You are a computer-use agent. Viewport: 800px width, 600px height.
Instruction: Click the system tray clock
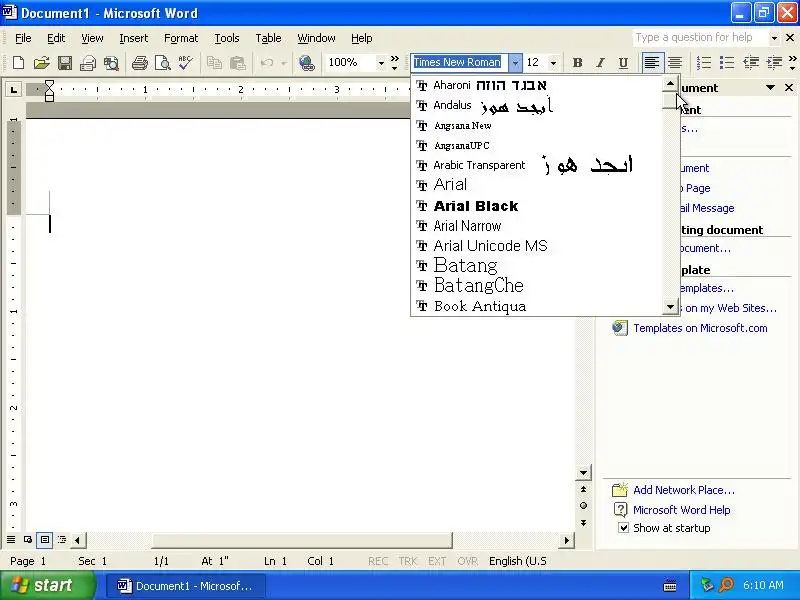[x=763, y=585]
